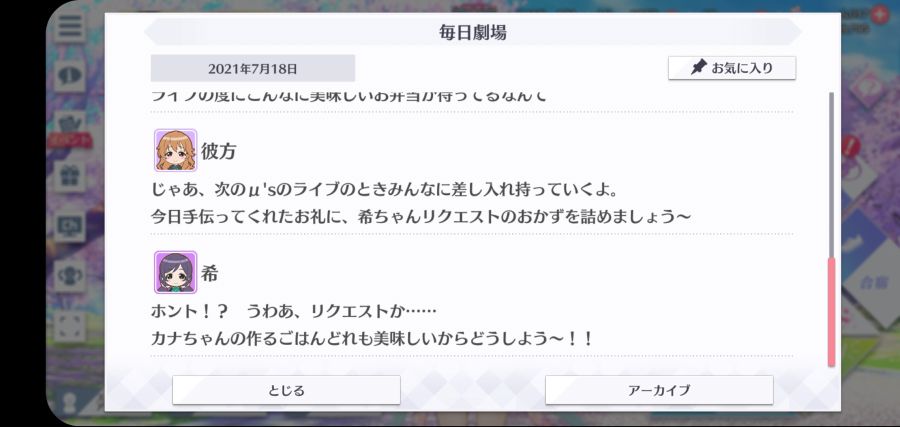Close the dialog with とじる button
Screen dimensions: 900x427
click(286, 390)
